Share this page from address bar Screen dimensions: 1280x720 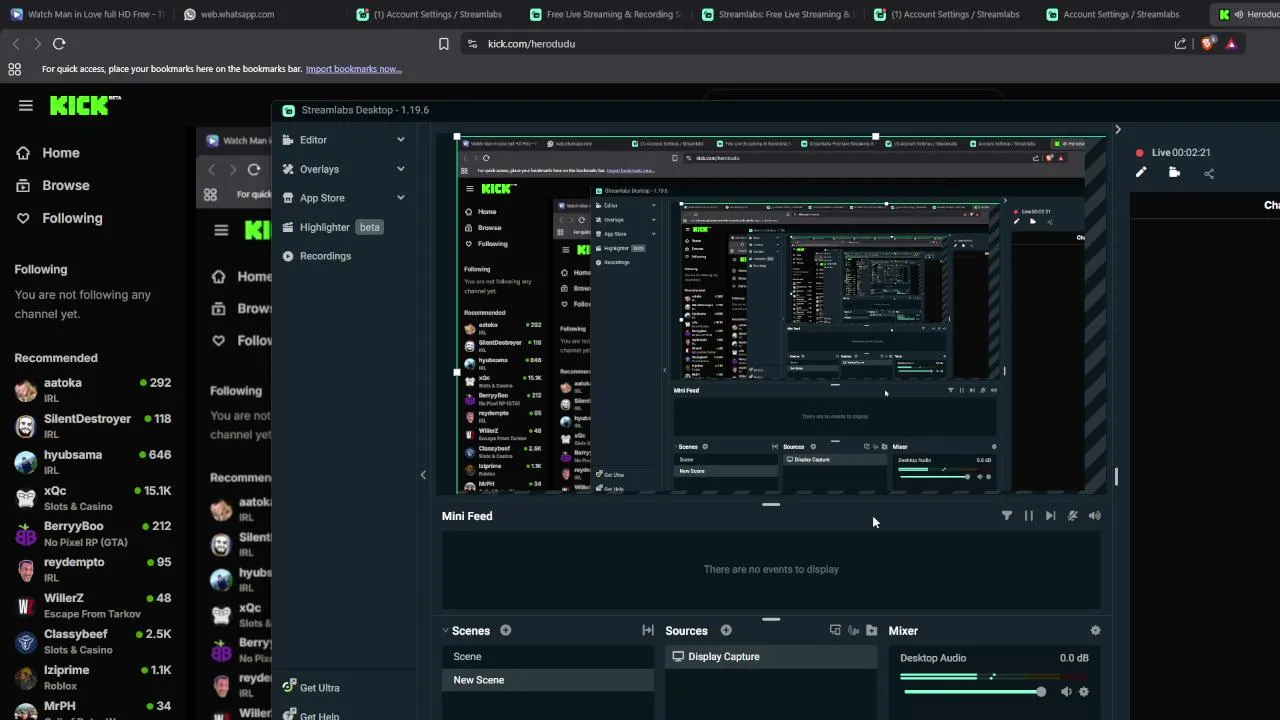tap(1180, 44)
